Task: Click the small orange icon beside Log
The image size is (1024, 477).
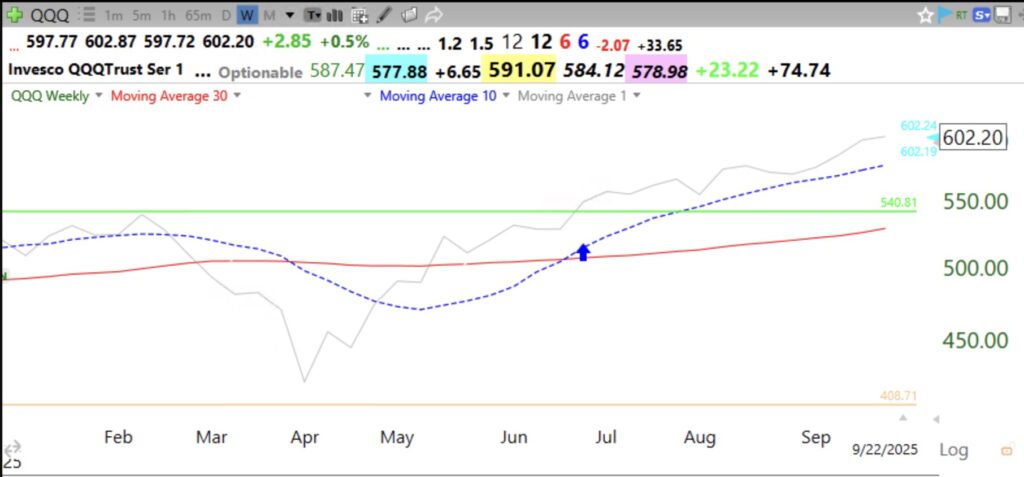Action: (1008, 450)
